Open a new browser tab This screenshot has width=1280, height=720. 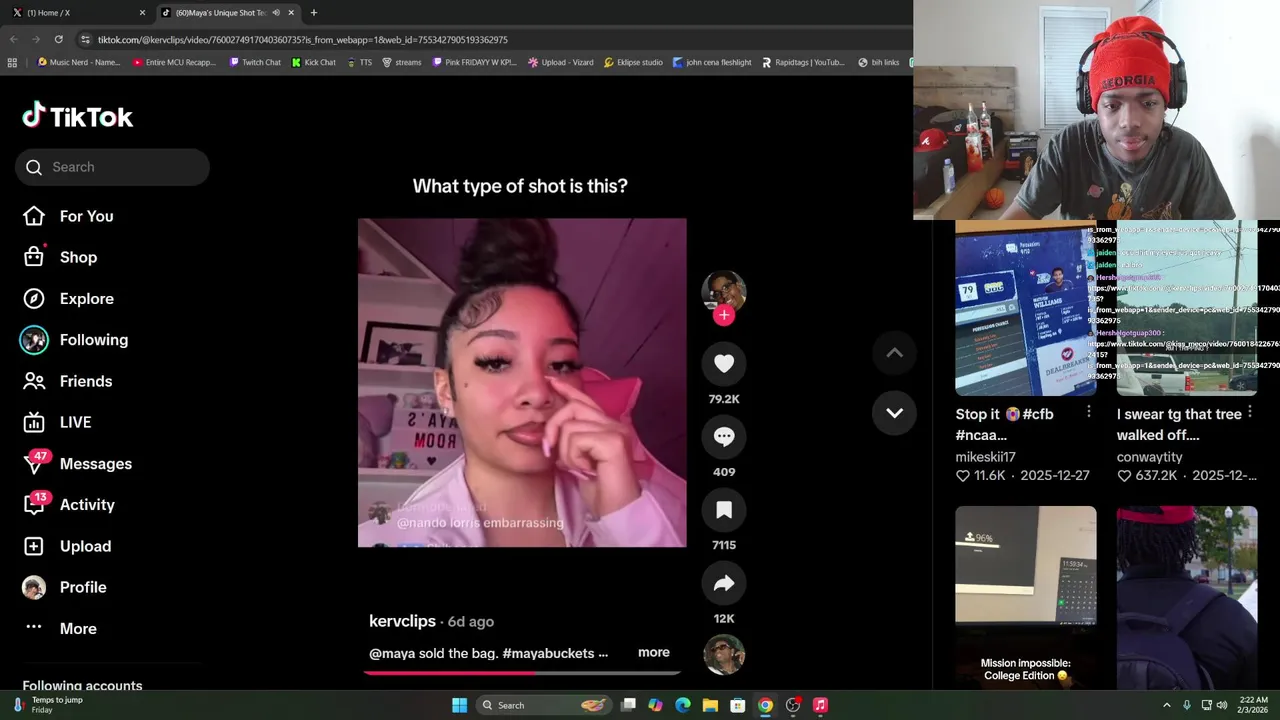tap(314, 13)
